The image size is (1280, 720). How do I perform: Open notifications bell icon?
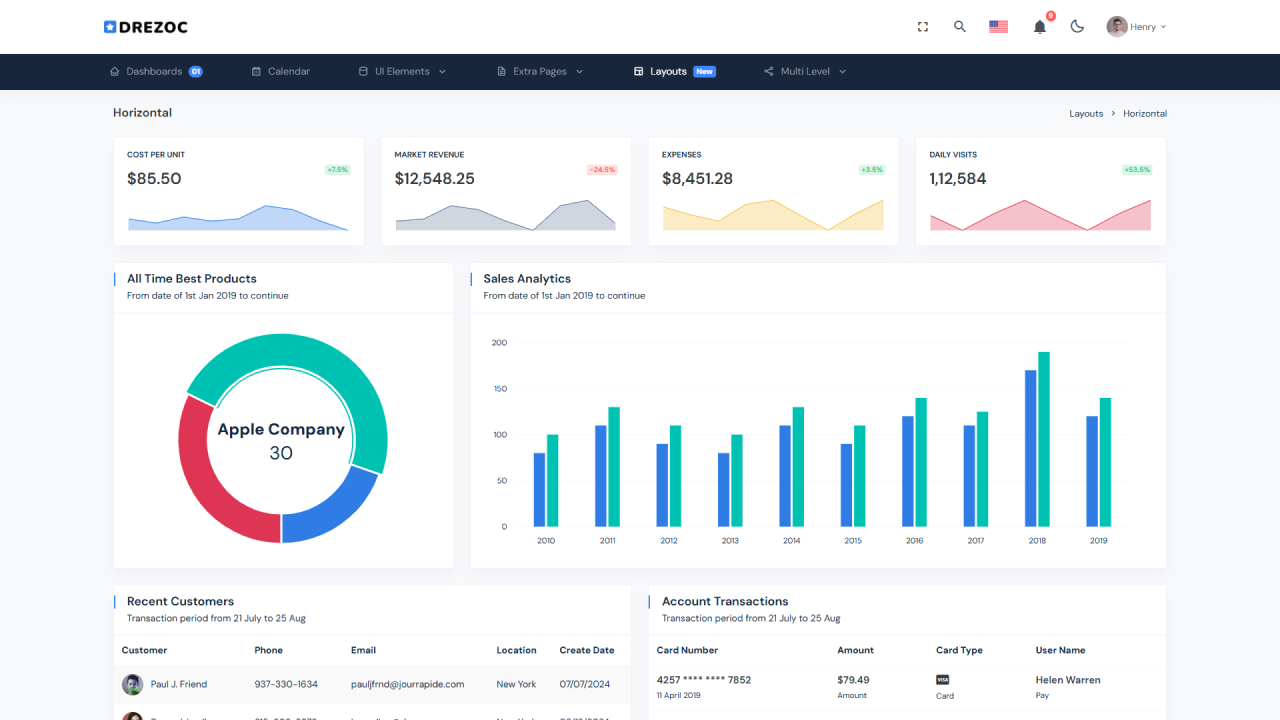pyautogui.click(x=1040, y=27)
